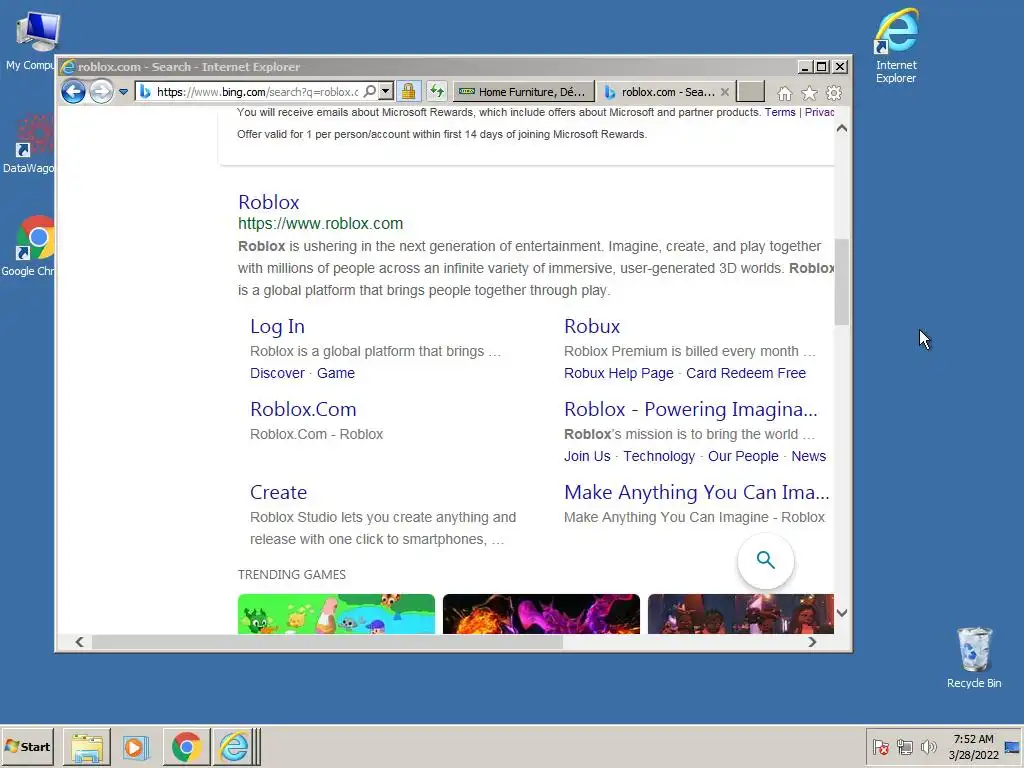Select the Google Chrome desktop shortcut
The image size is (1024, 768).
(29, 246)
